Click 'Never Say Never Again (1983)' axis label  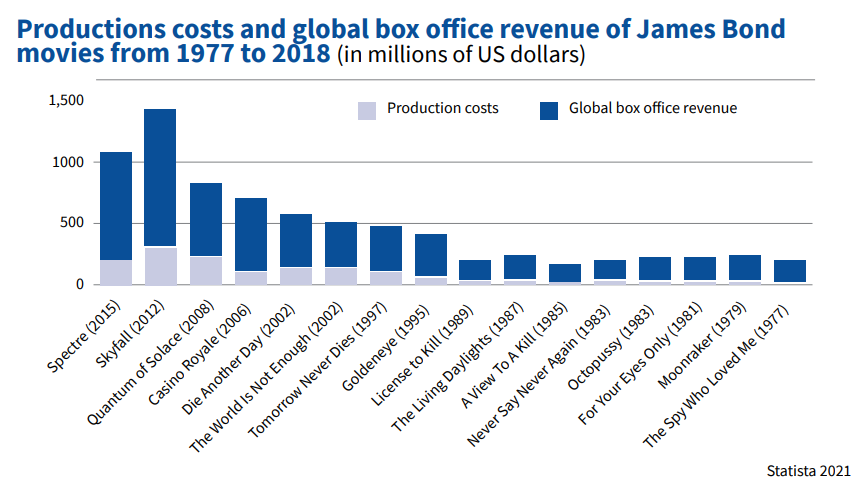539,376
